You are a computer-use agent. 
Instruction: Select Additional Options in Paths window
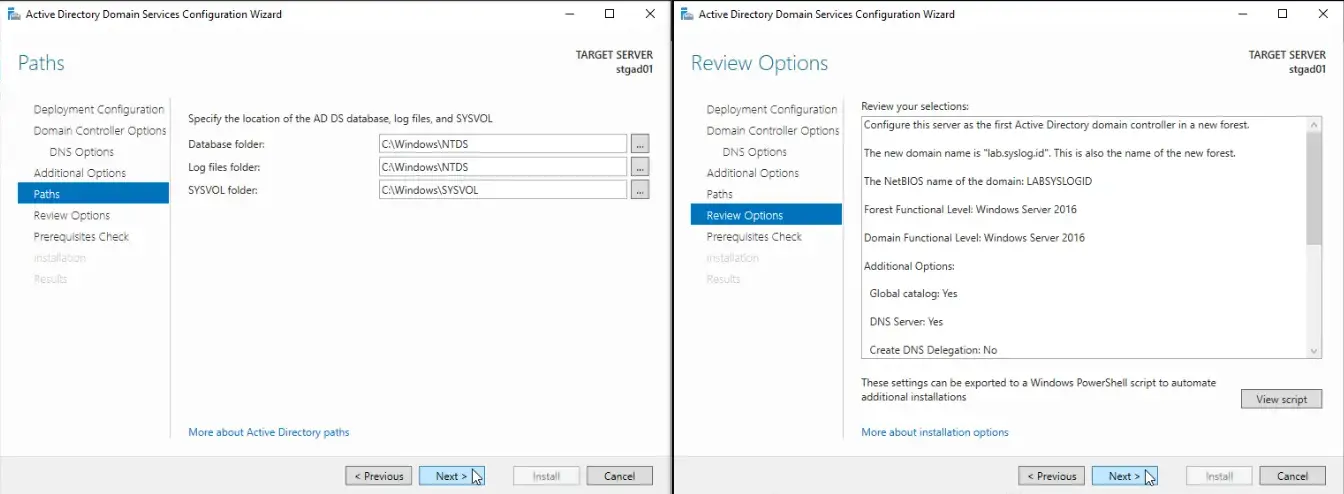(79, 173)
